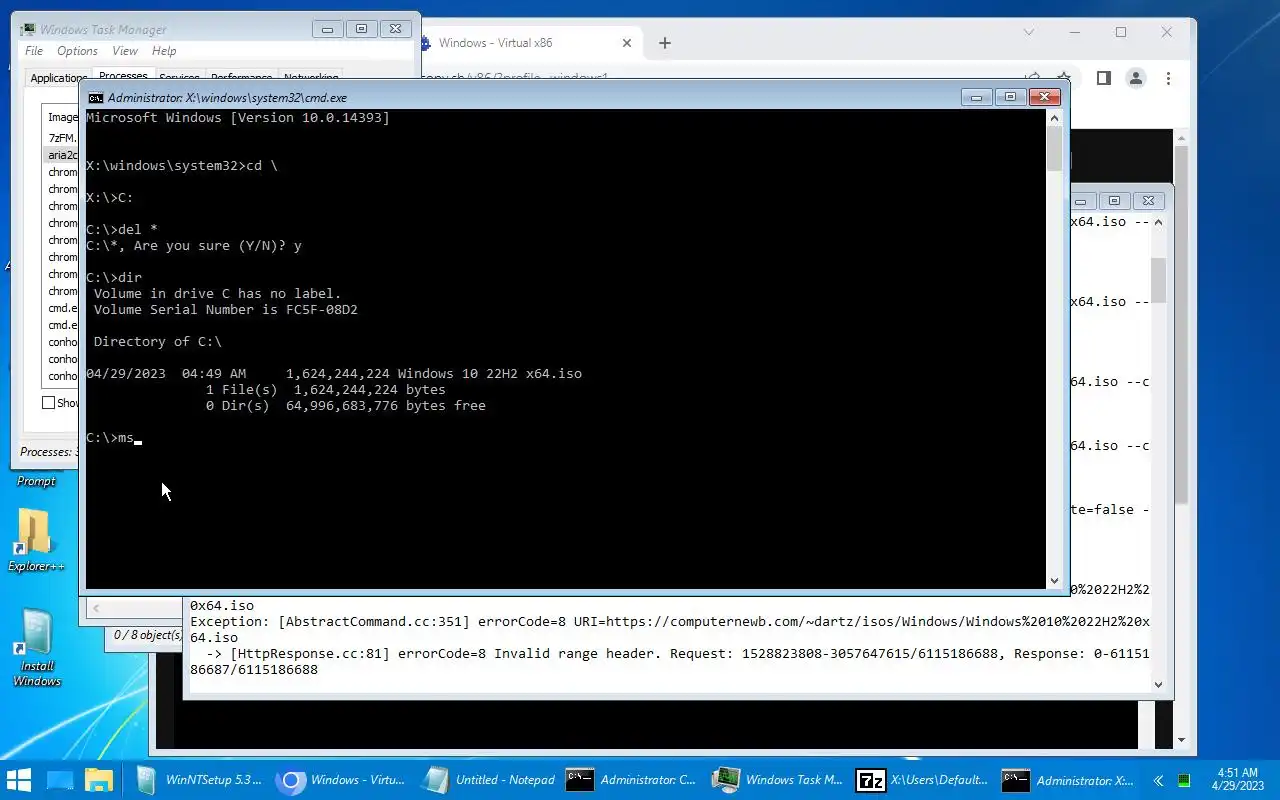Select 7zFM process row in Task Manager
The width and height of the screenshot is (1280, 800).
[x=62, y=138]
